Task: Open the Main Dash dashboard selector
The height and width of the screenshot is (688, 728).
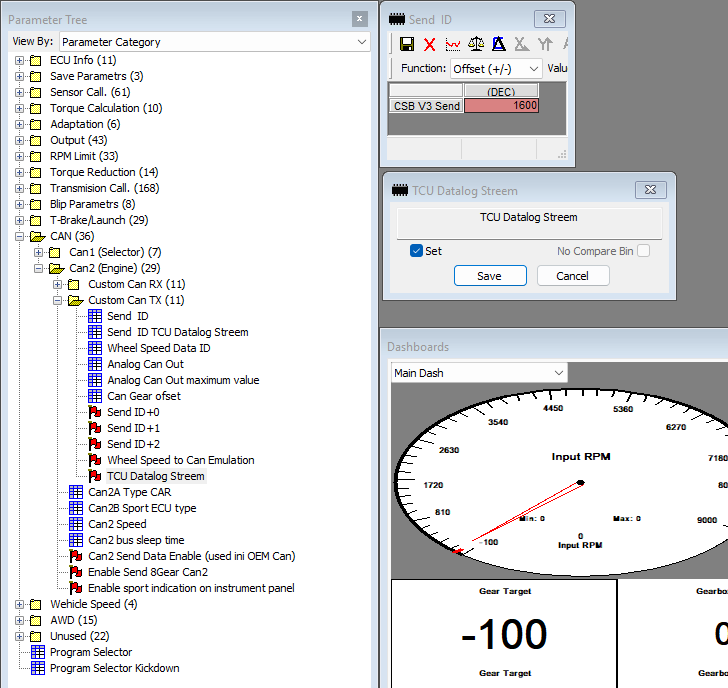Action: click(x=478, y=373)
